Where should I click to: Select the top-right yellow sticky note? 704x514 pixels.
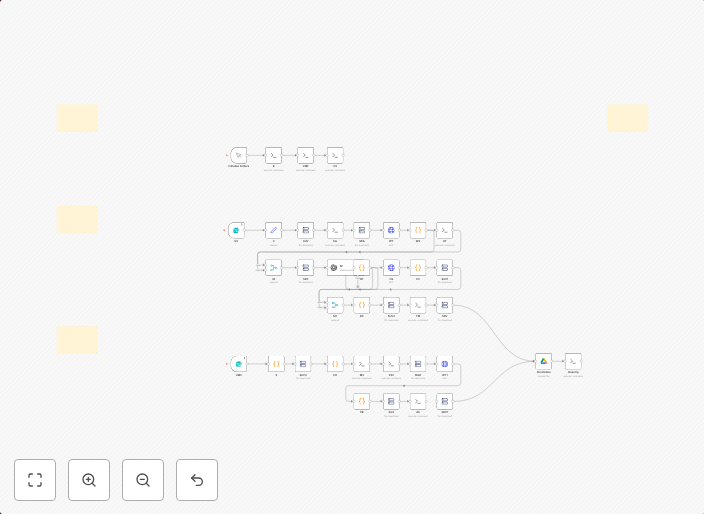click(628, 118)
